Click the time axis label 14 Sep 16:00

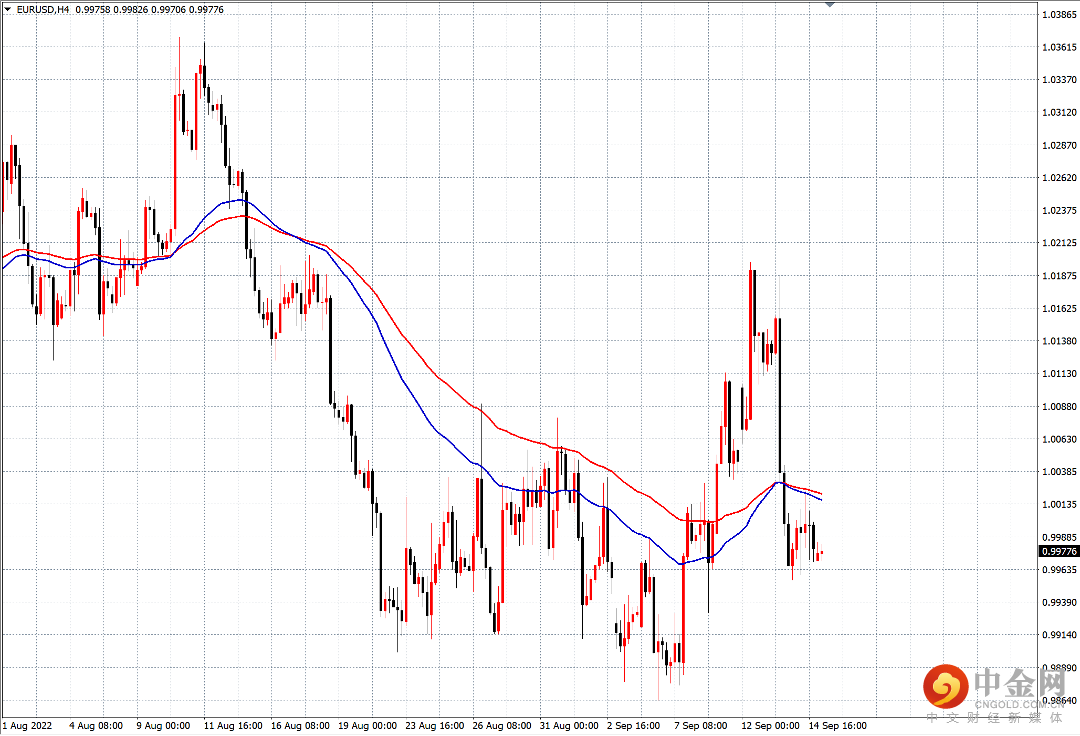(838, 726)
